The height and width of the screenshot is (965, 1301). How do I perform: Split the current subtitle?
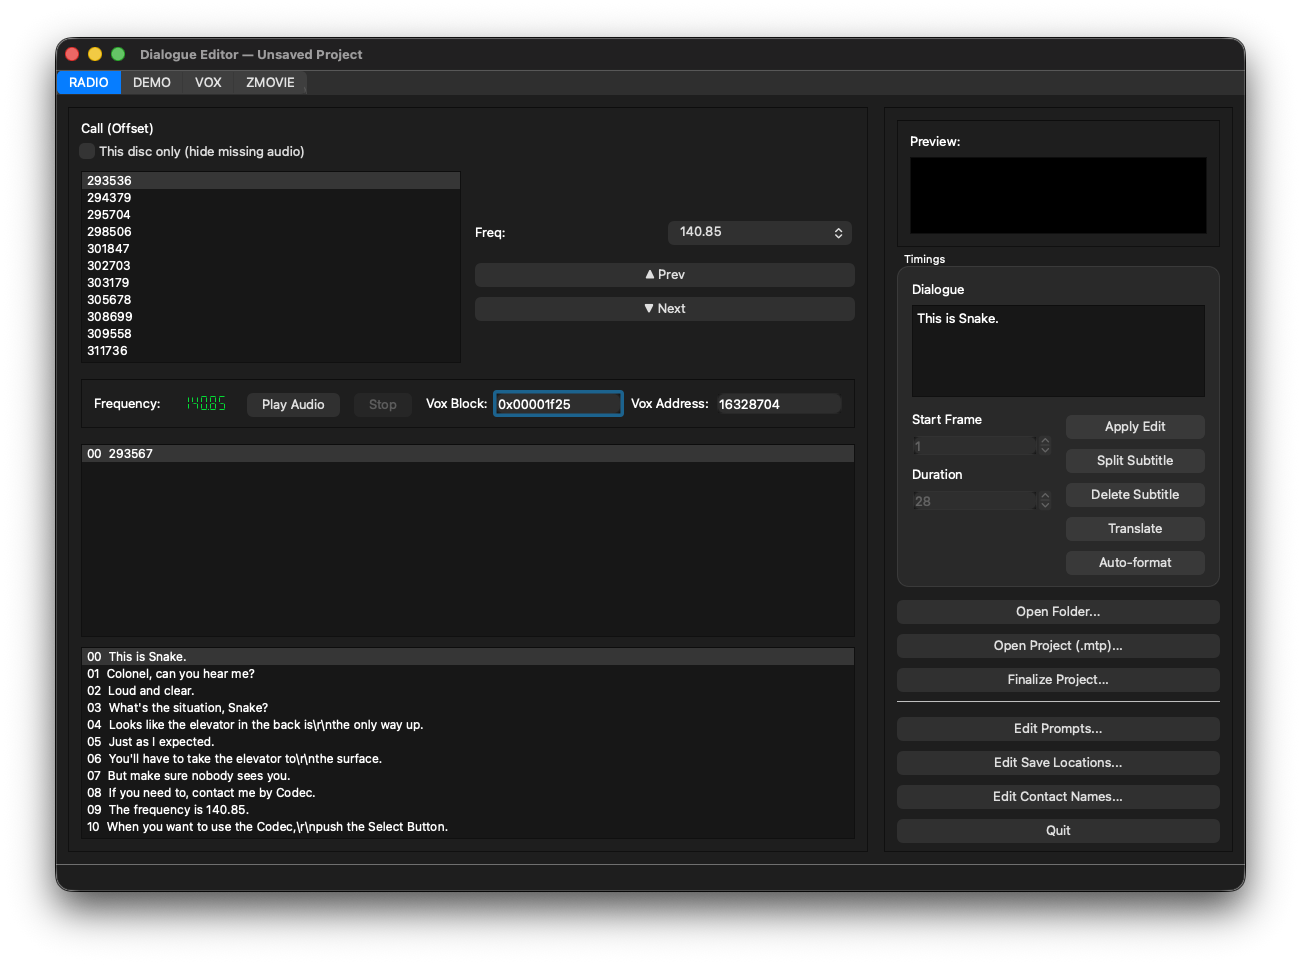click(1134, 461)
